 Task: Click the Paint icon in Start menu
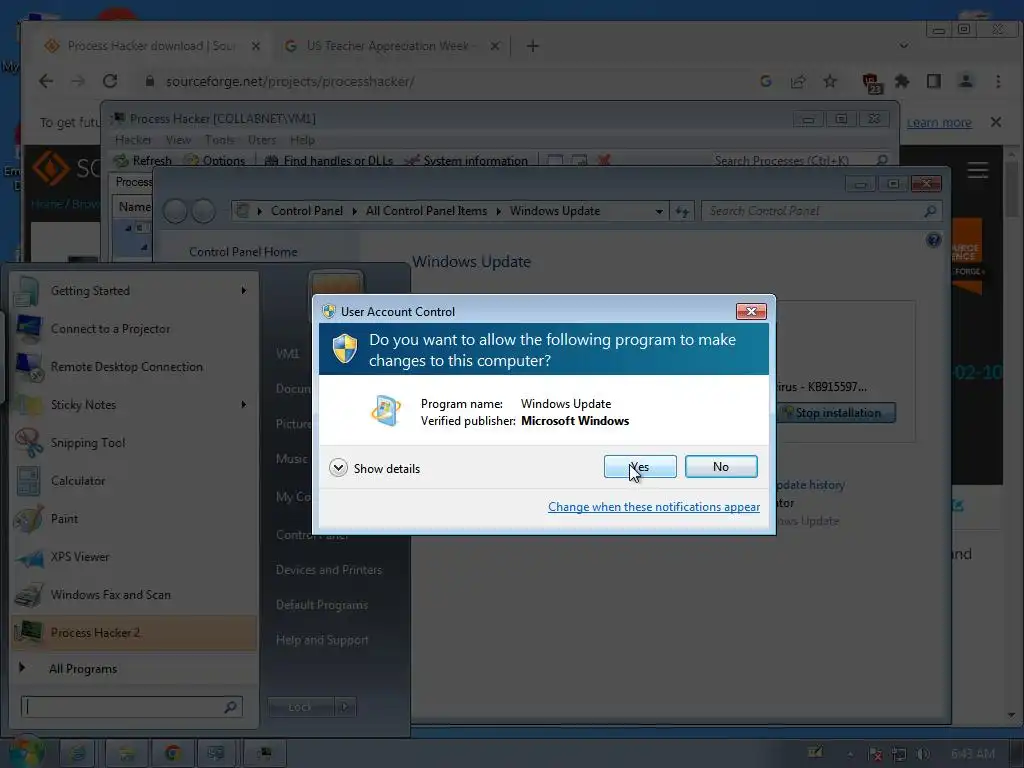point(29,519)
